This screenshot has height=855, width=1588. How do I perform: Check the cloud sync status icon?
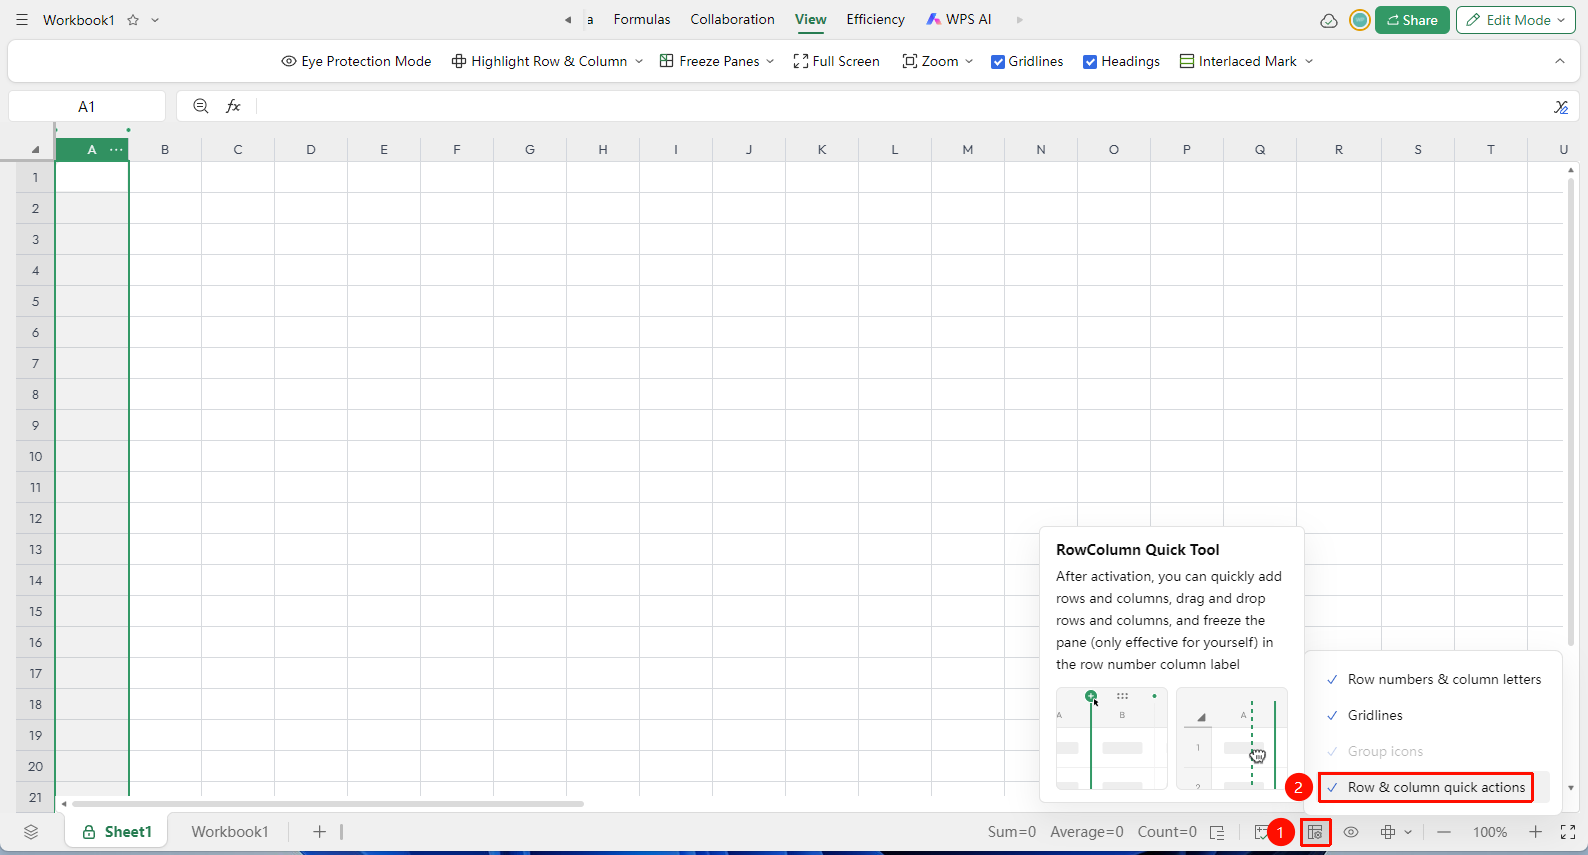(1329, 20)
